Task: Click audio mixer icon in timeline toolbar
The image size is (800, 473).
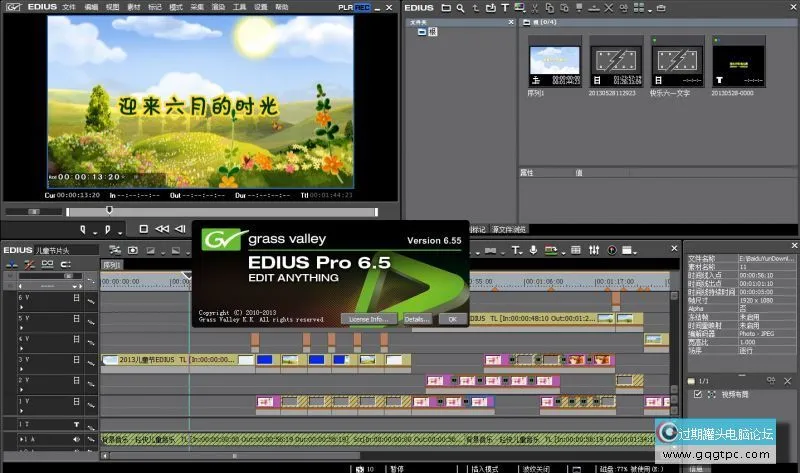Action: coord(594,250)
